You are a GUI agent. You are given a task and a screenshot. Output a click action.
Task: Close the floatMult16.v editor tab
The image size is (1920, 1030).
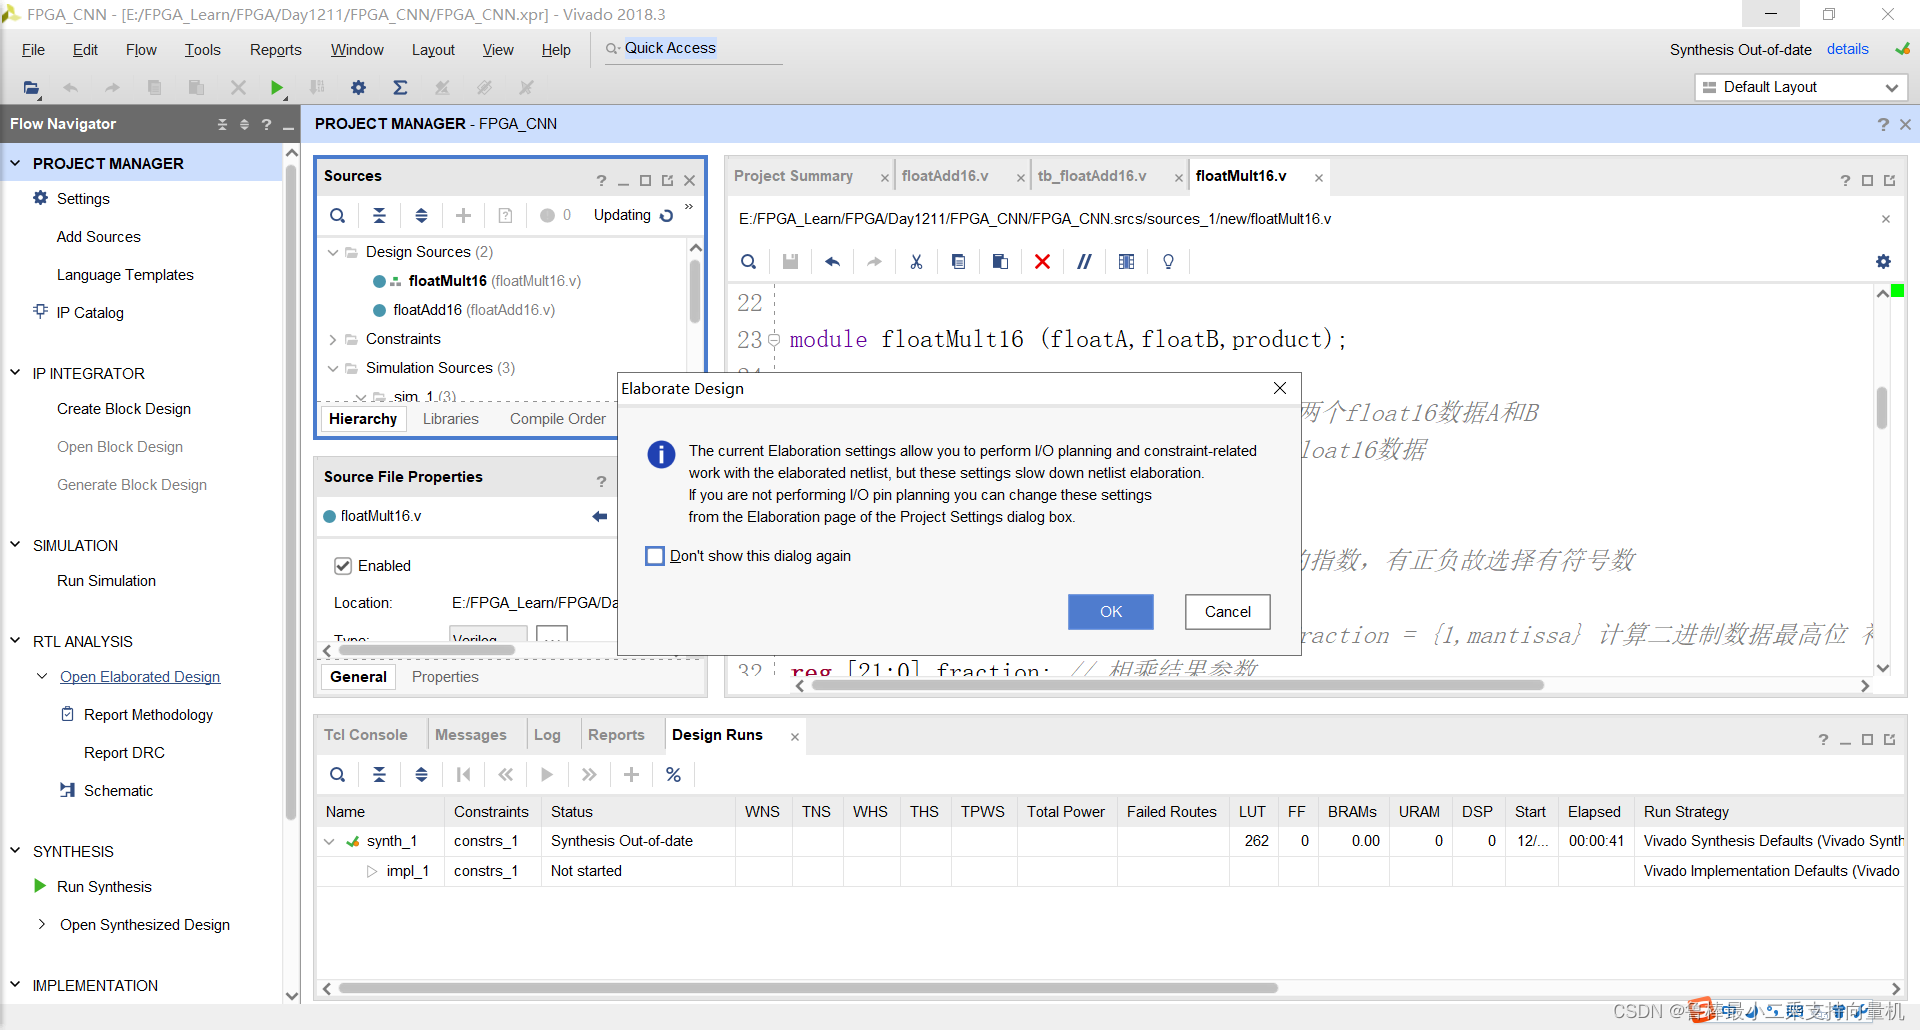click(x=1319, y=178)
